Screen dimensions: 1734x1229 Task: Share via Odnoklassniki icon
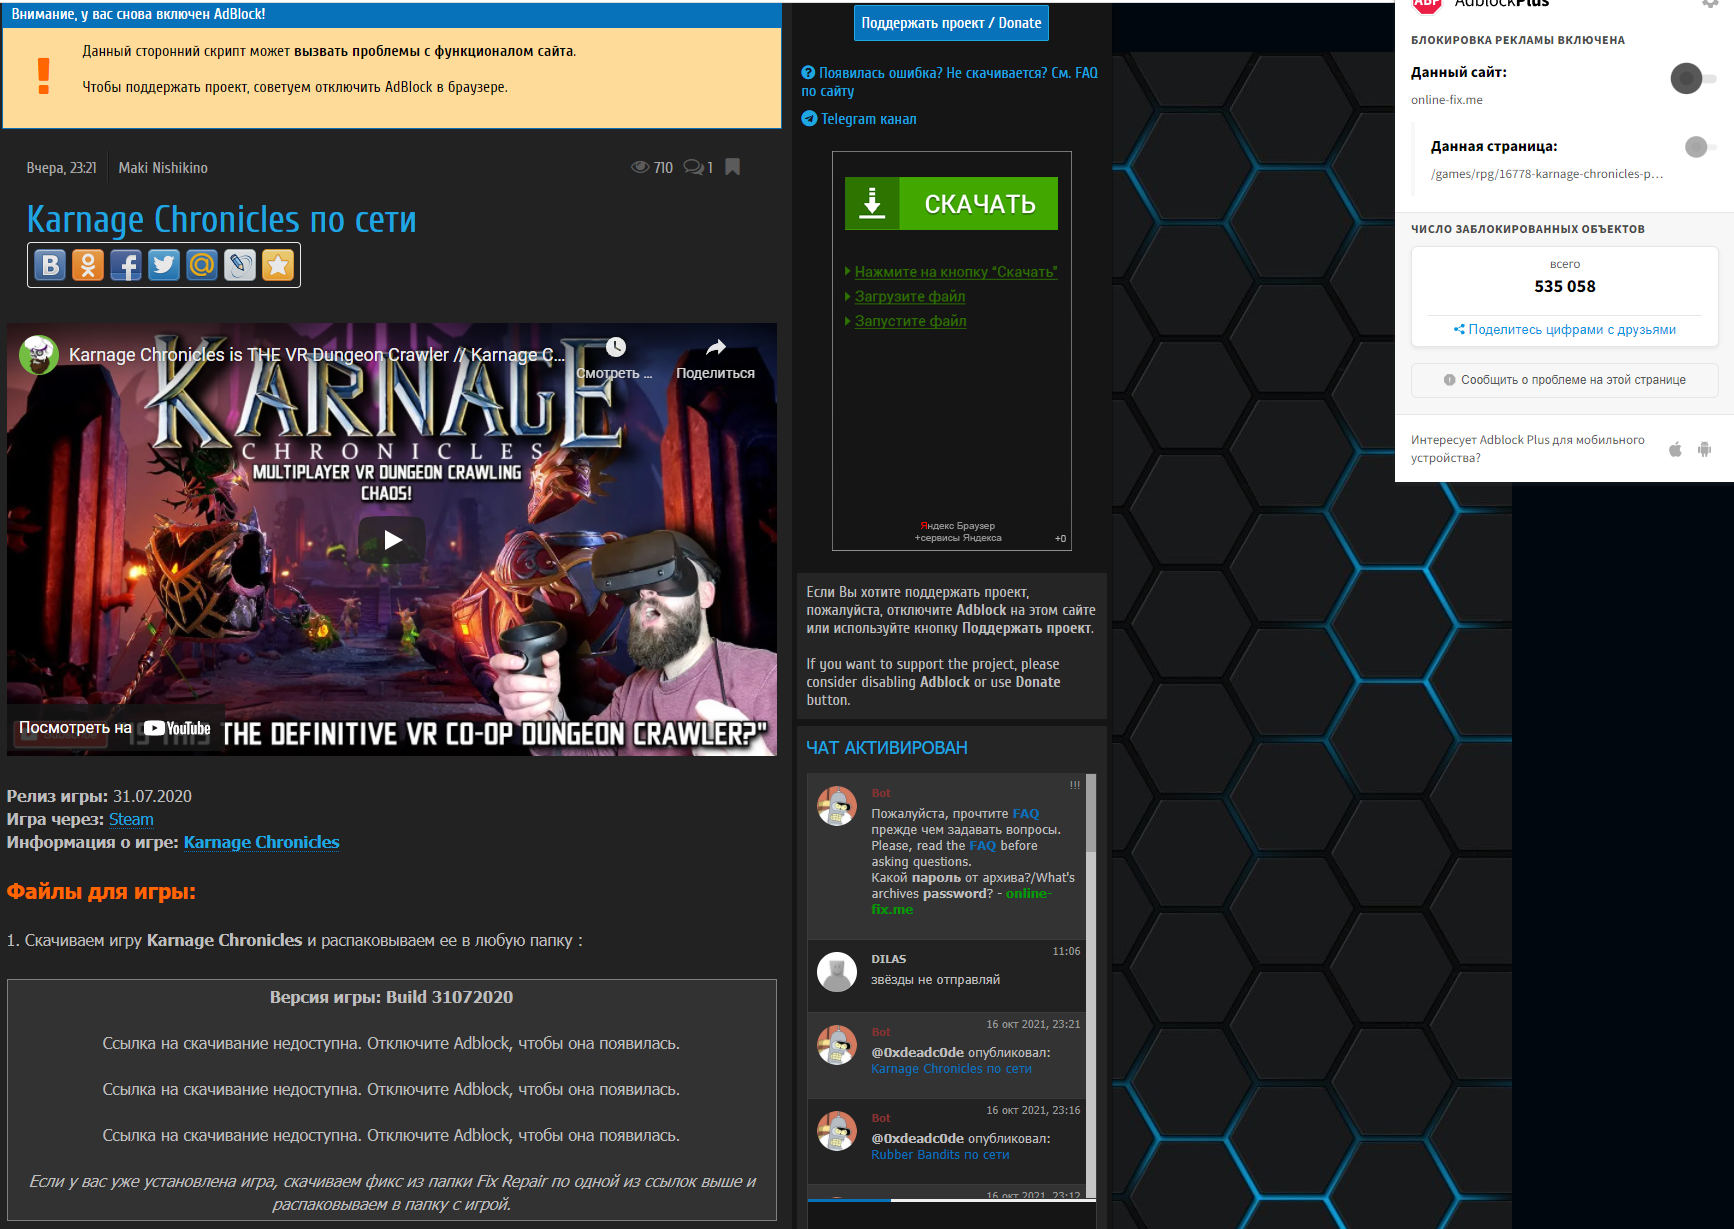pyautogui.click(x=88, y=265)
